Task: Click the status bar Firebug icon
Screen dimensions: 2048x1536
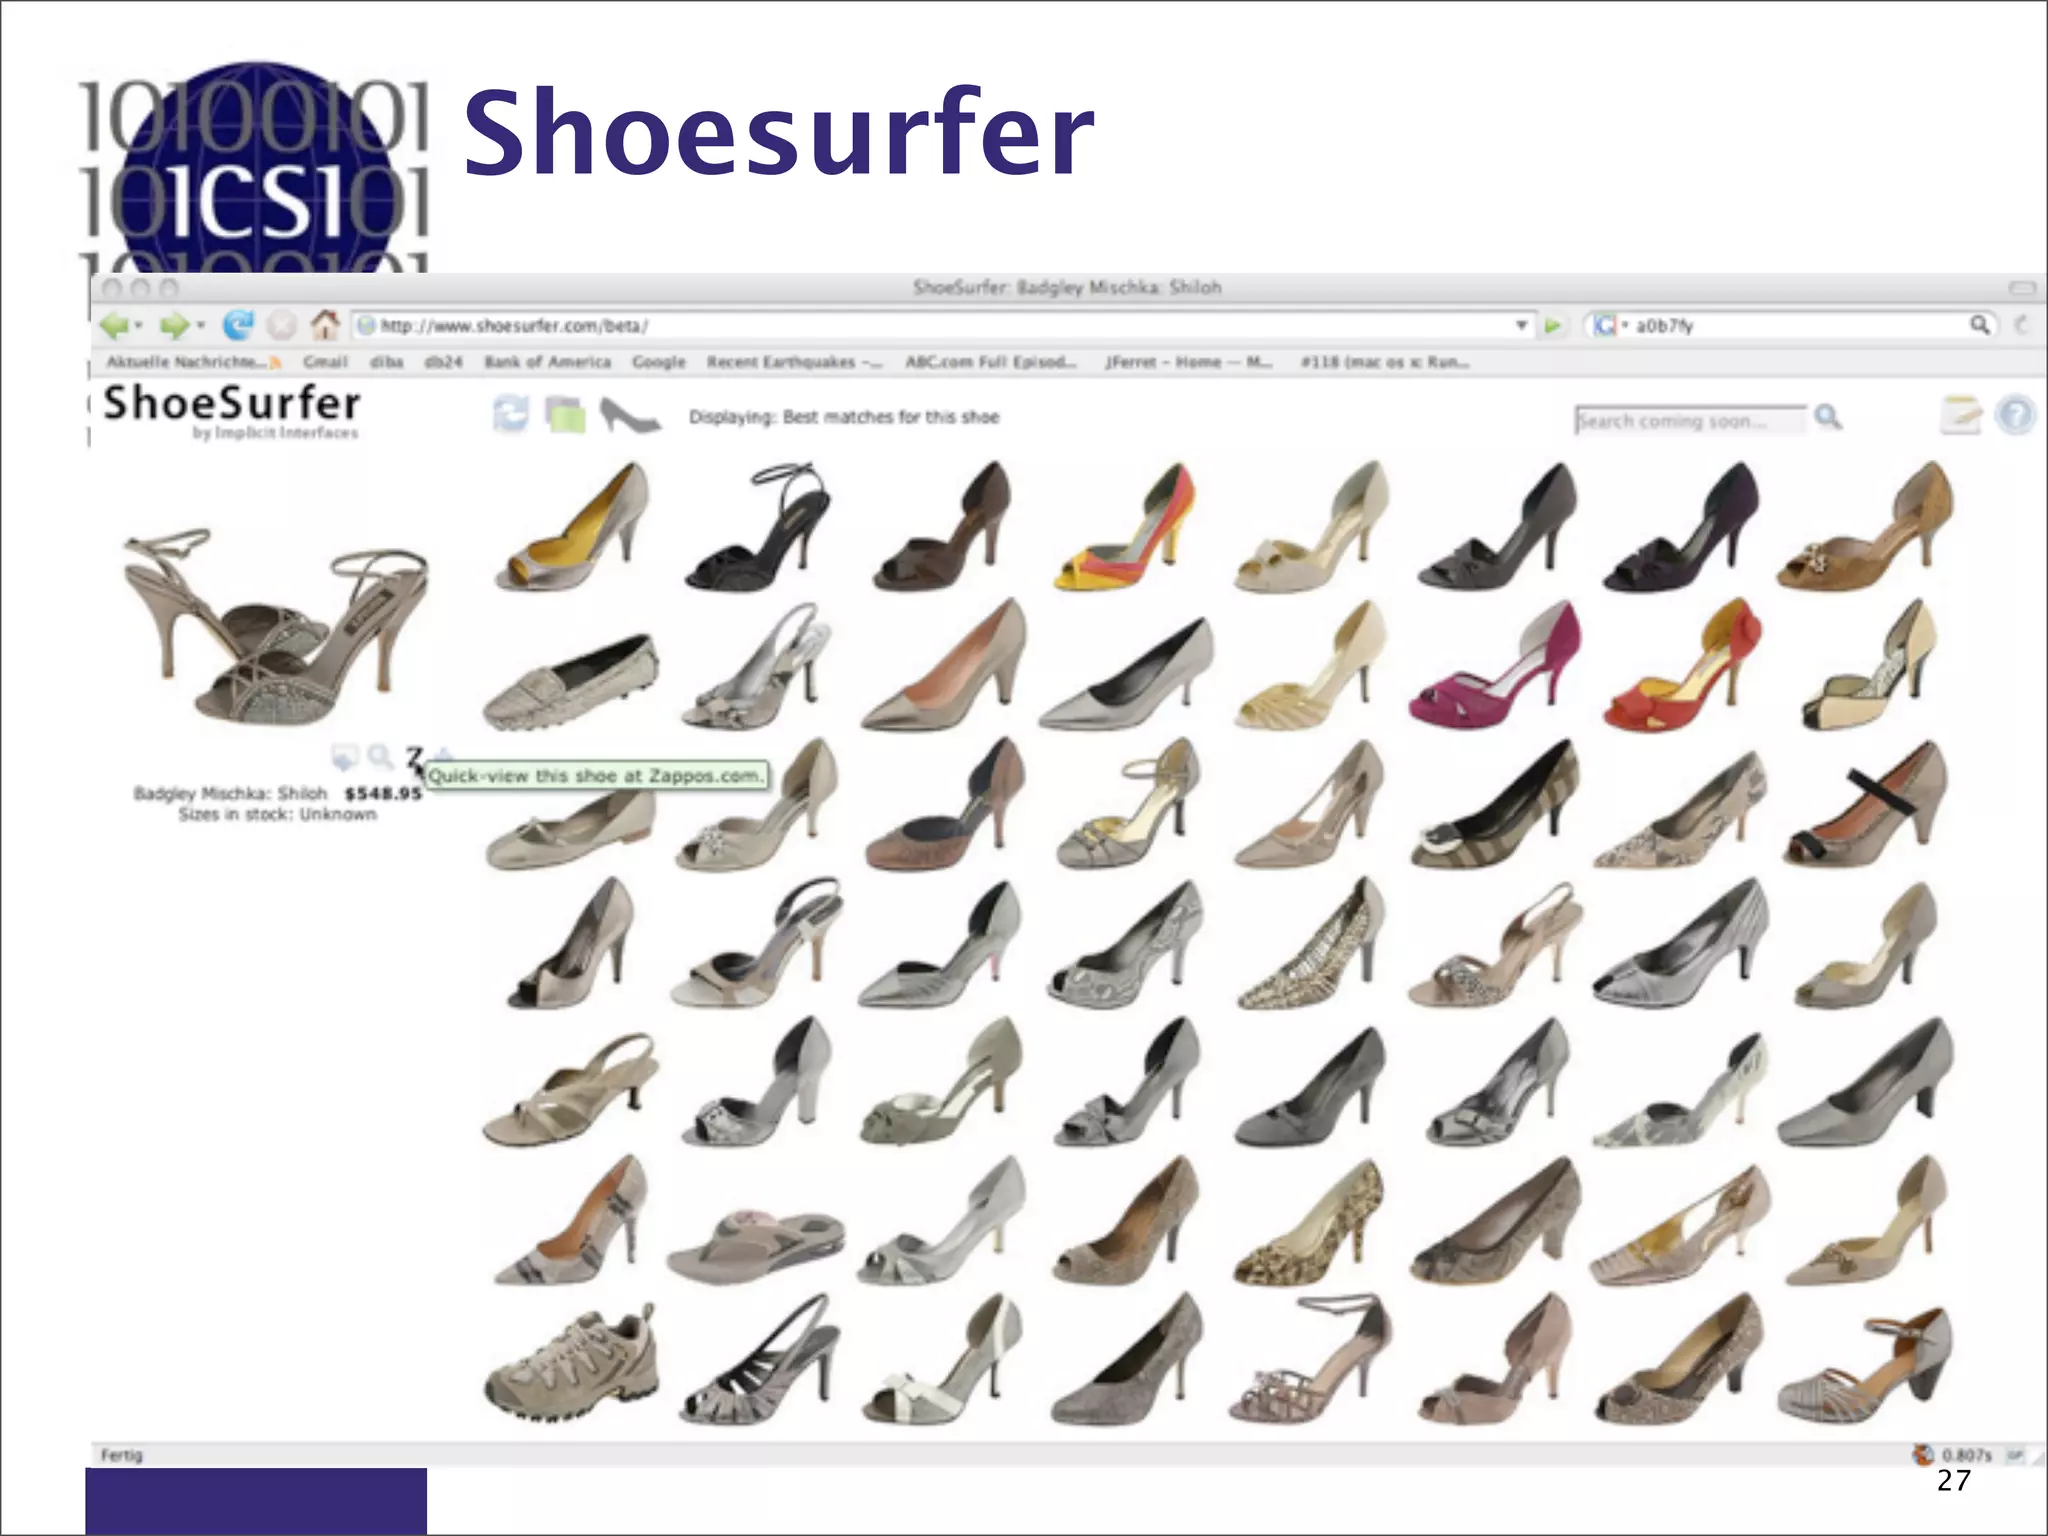Action: point(1922,1455)
